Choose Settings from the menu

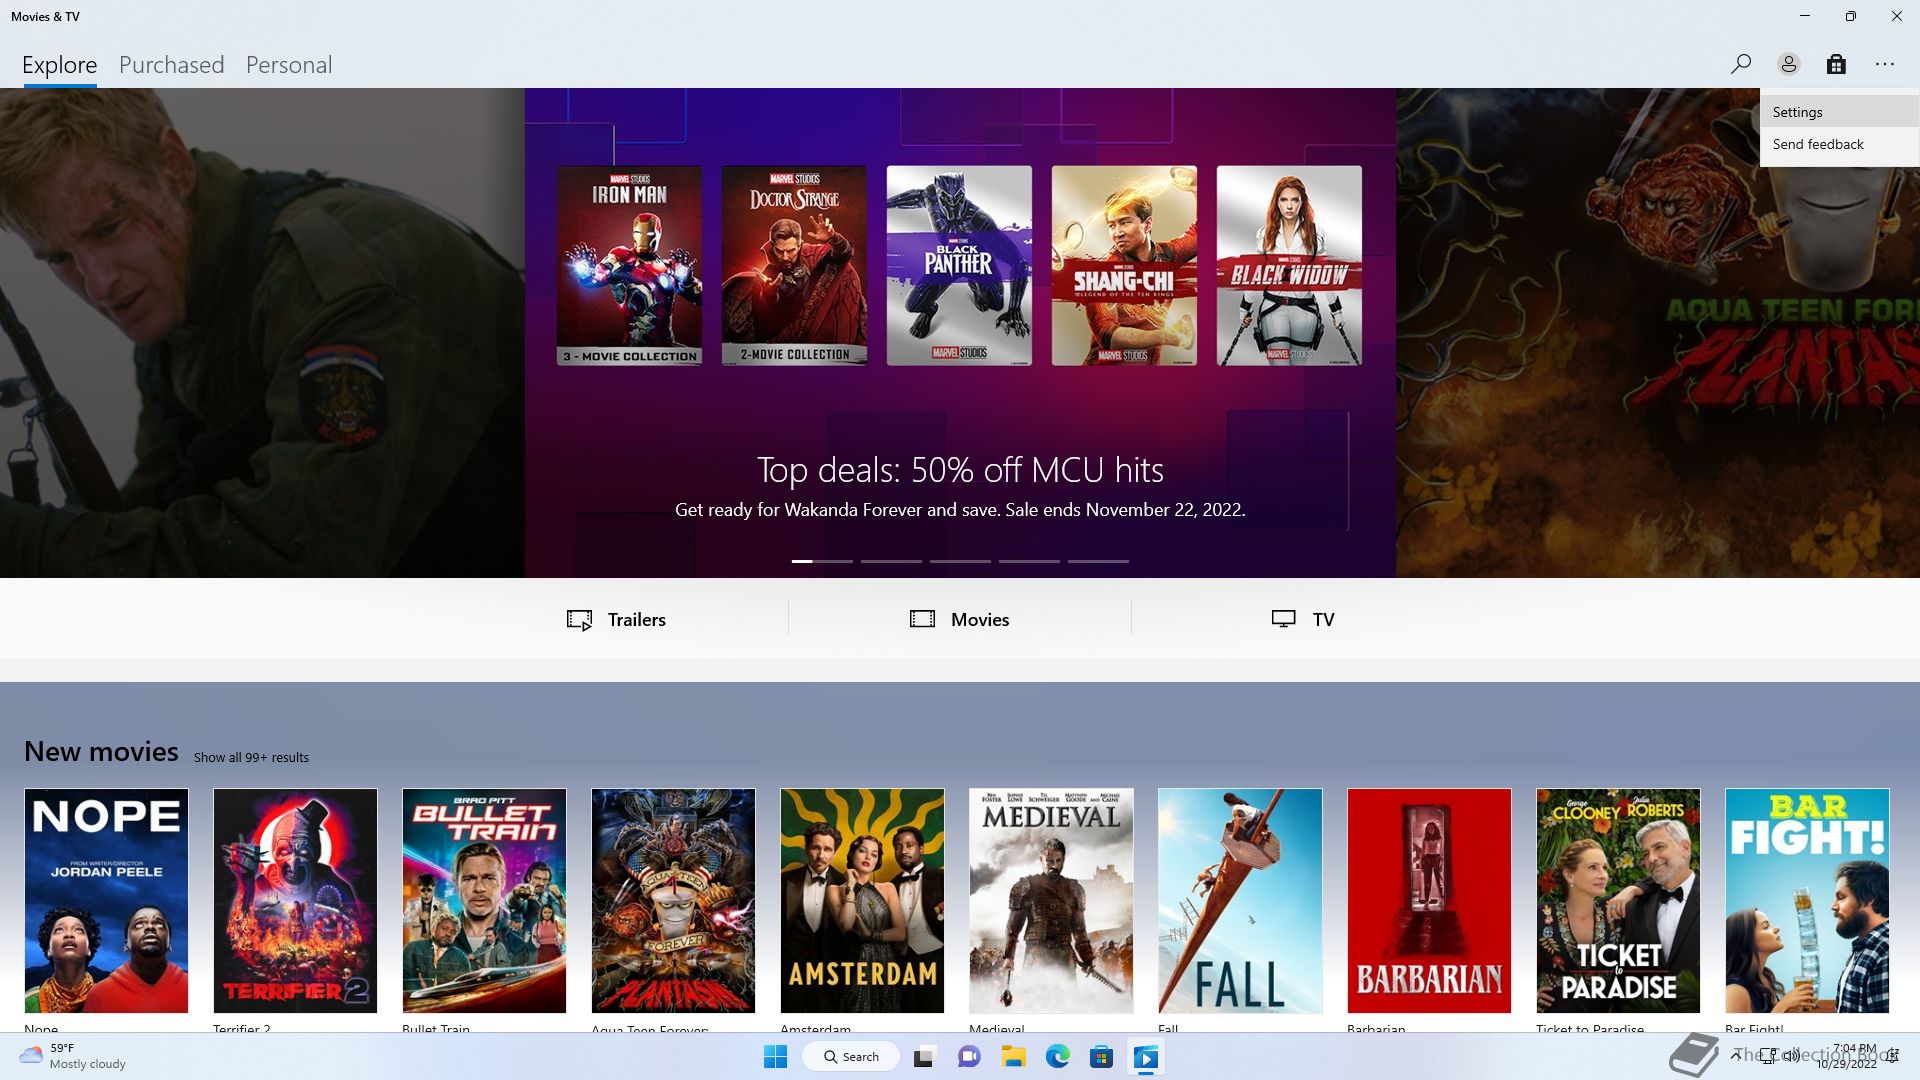pos(1839,112)
